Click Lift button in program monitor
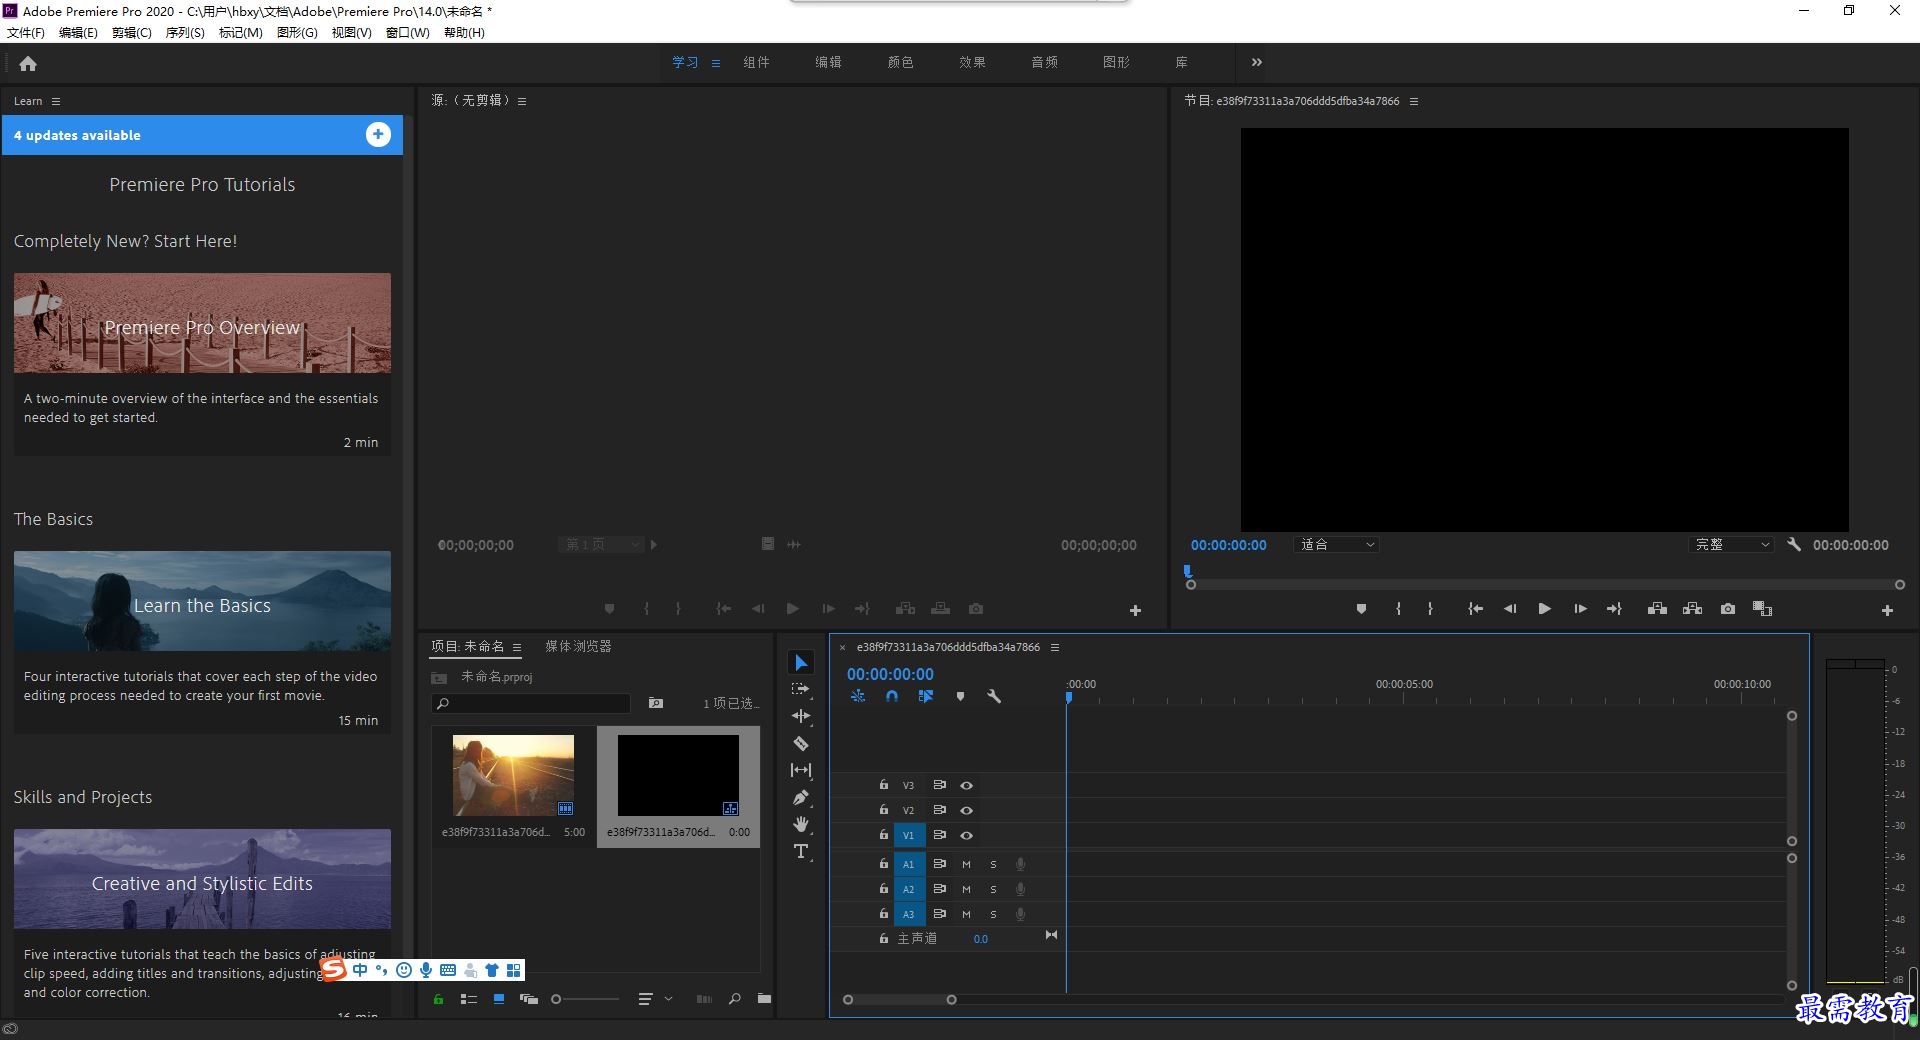This screenshot has width=1920, height=1040. (1657, 608)
